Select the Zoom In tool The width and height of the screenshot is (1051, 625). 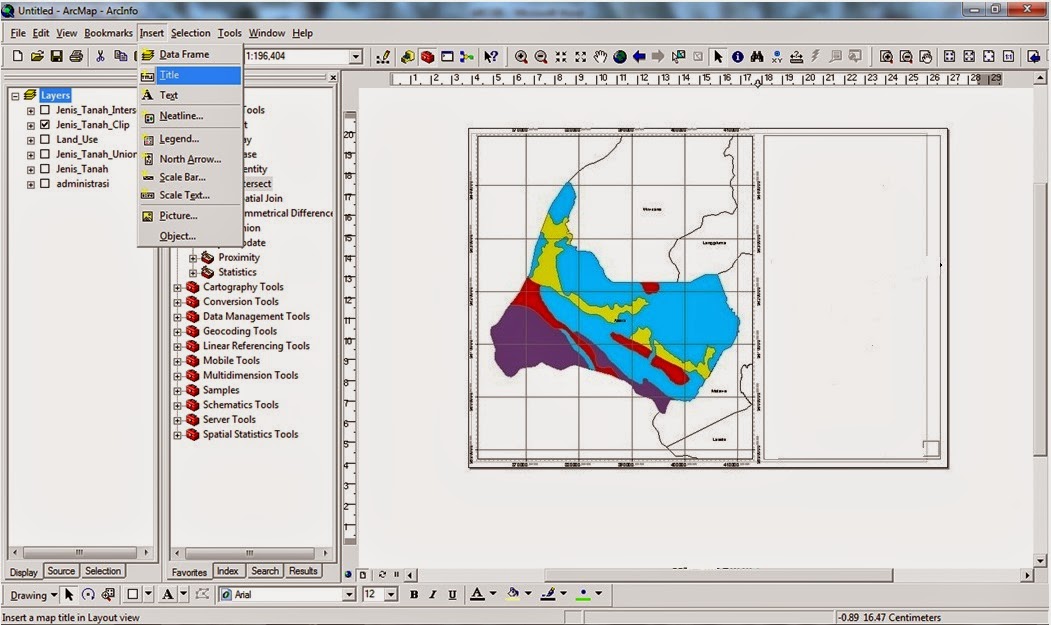tap(521, 57)
